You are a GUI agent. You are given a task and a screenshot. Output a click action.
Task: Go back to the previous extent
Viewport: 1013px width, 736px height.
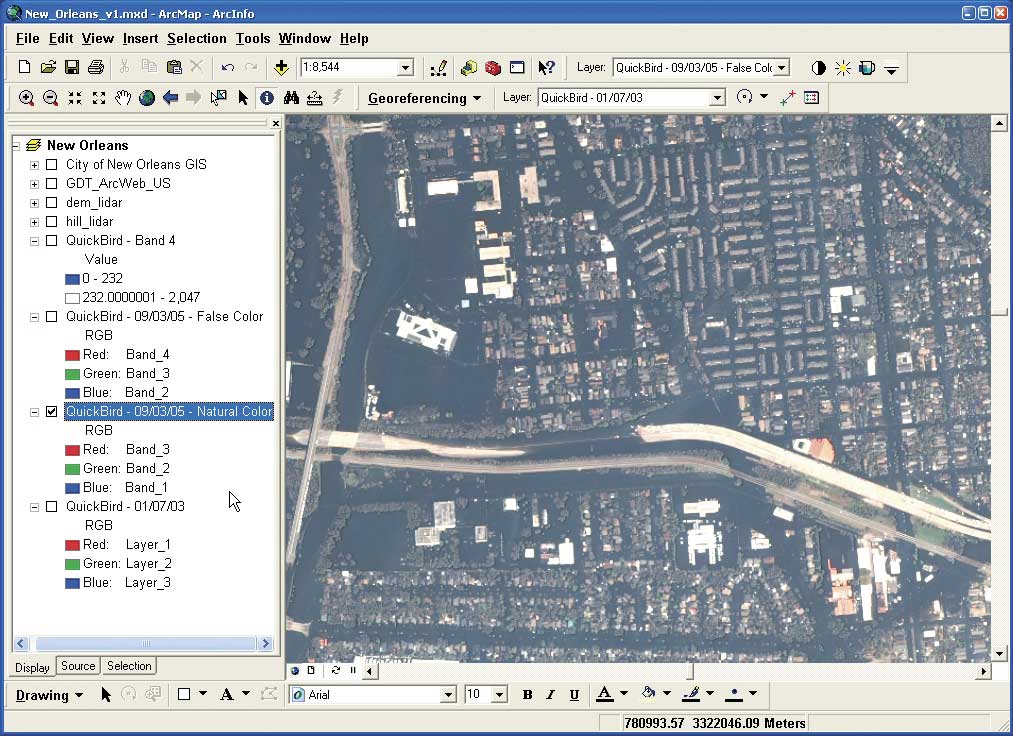(x=170, y=98)
